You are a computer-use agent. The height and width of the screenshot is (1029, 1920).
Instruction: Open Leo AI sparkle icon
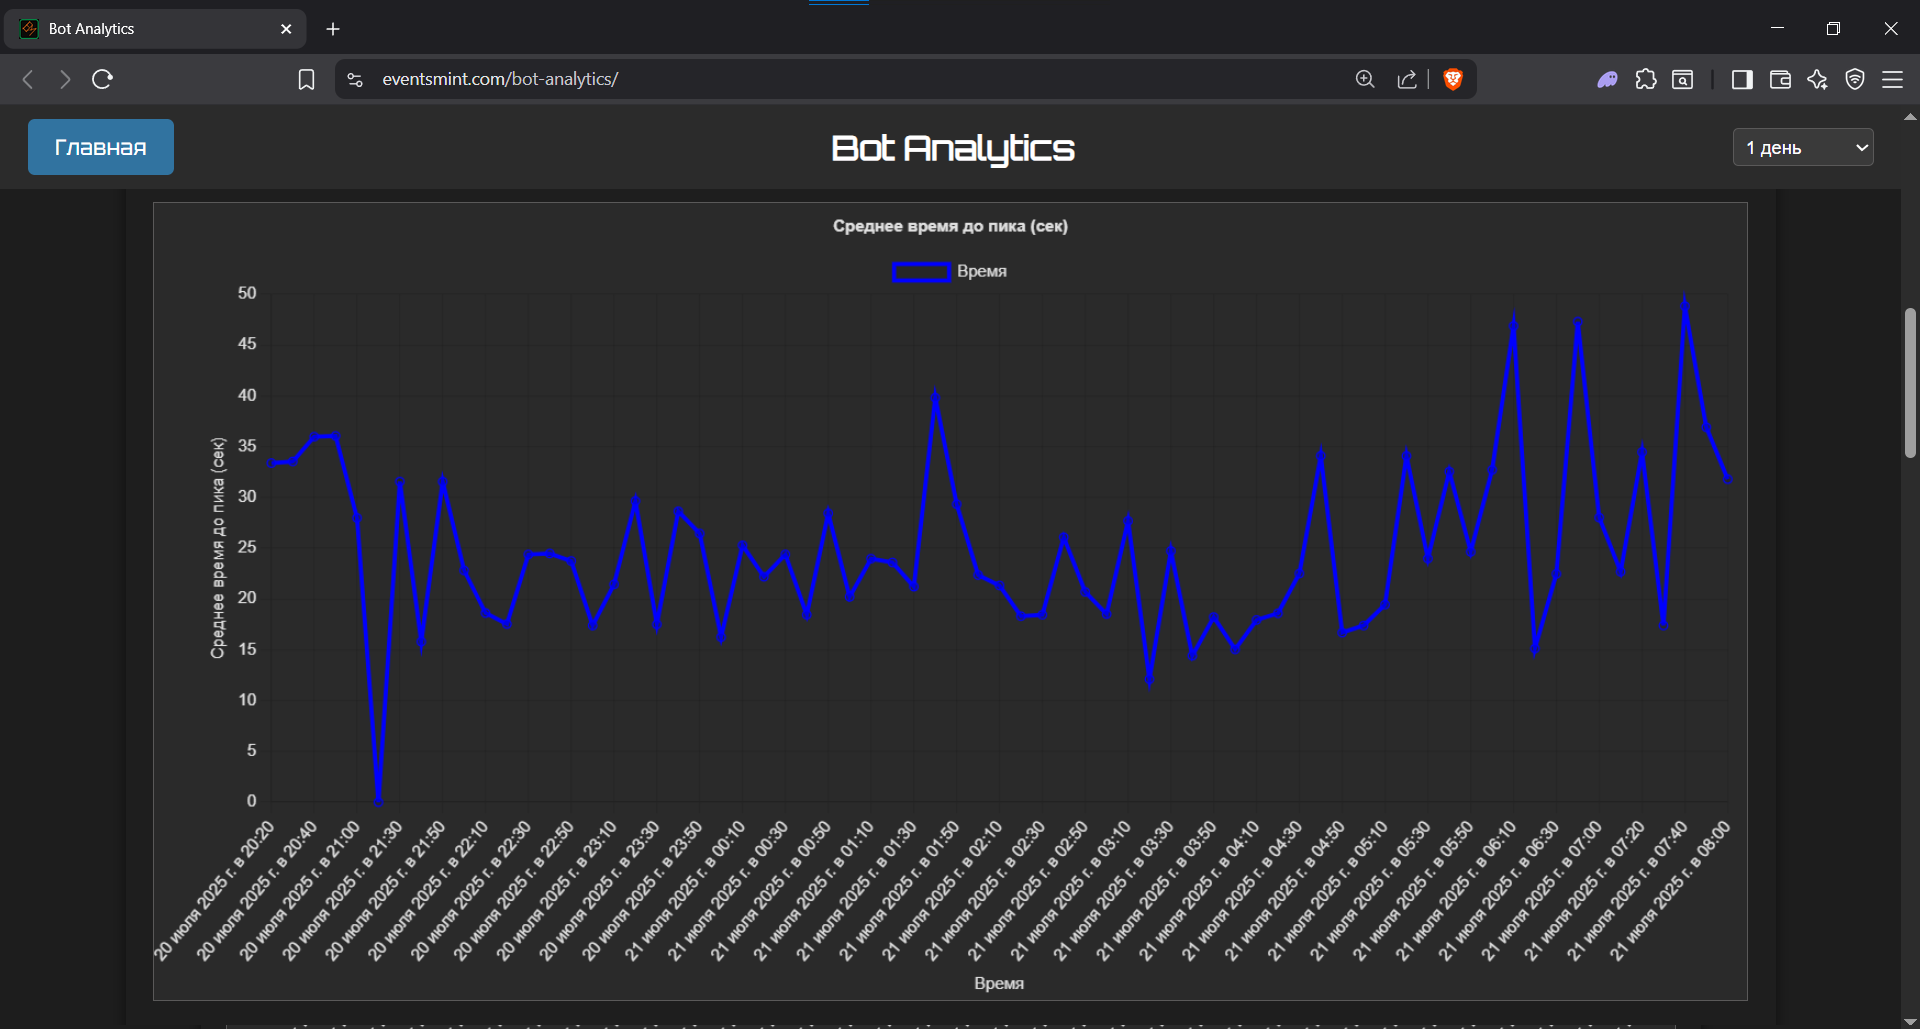coord(1817,79)
